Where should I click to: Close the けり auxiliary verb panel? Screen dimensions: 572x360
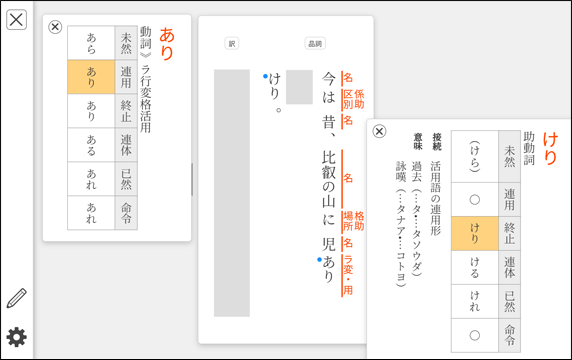pos(379,131)
